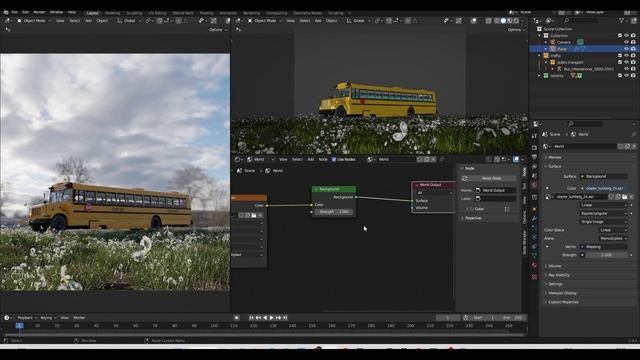Click the Name field showing World Output
Viewport: 640px width, 360px height.
pos(496,191)
